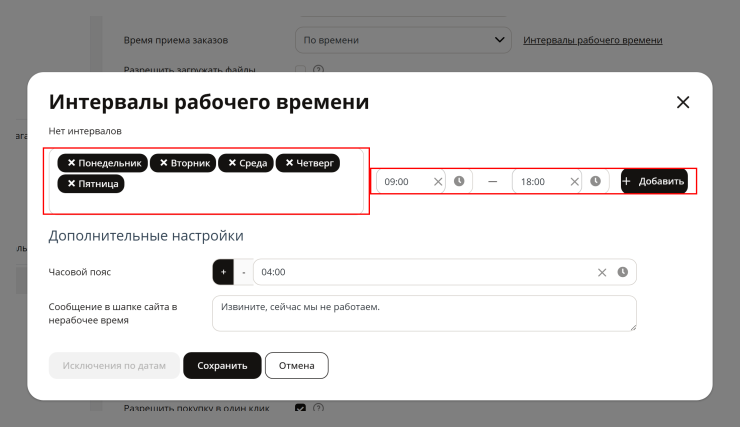Select plus sign for timezone offset
This screenshot has width=740, height=427.
223,272
